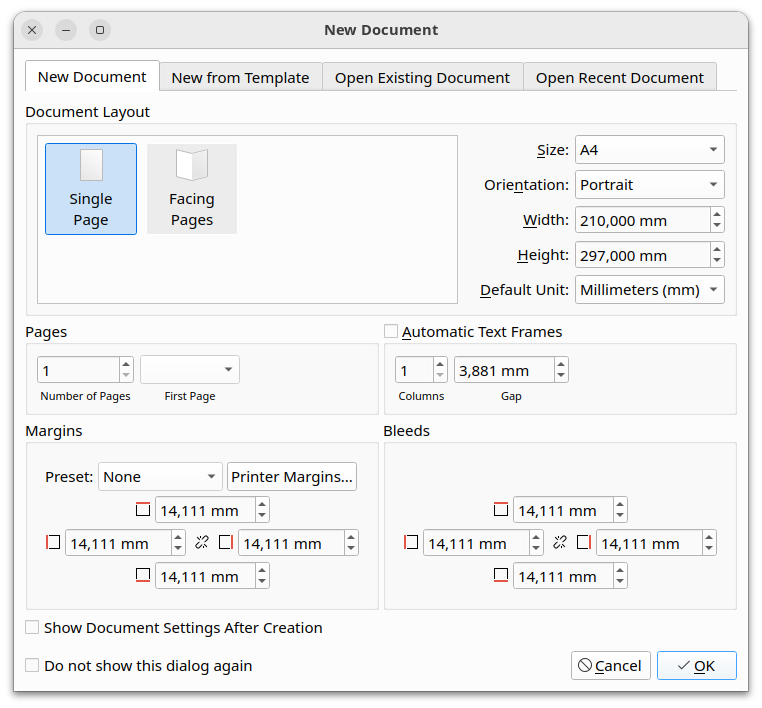The width and height of the screenshot is (762, 708).
Task: Select the Single Page layout icon
Action: 91,189
